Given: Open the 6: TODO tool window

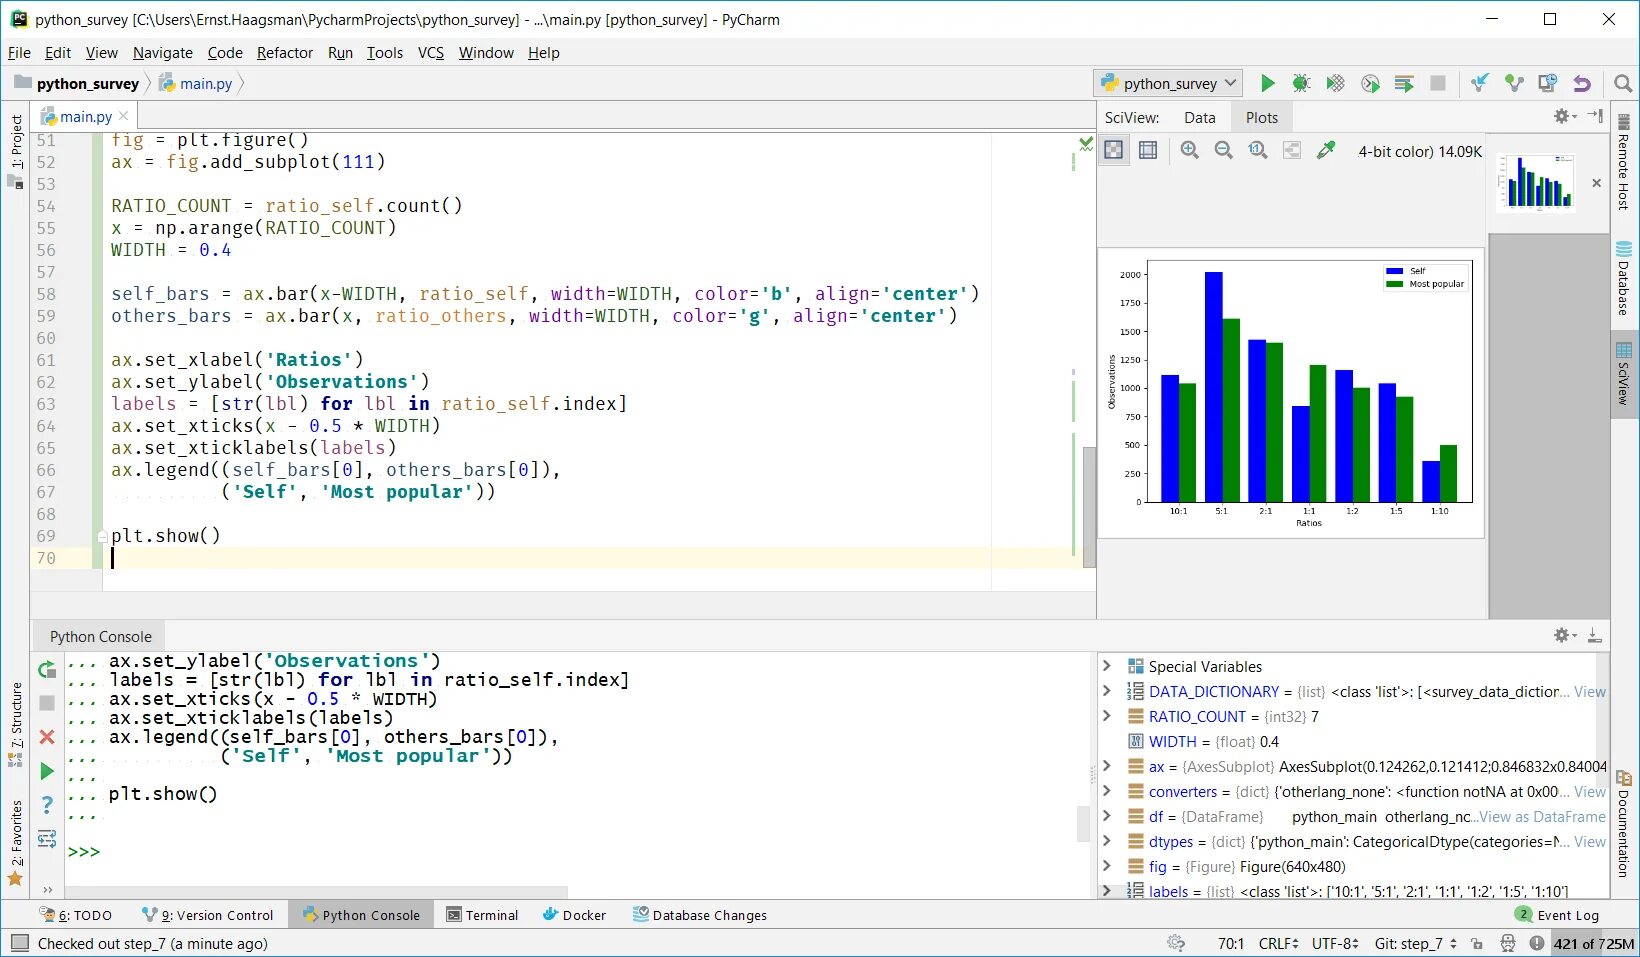Looking at the screenshot, I should [76, 915].
